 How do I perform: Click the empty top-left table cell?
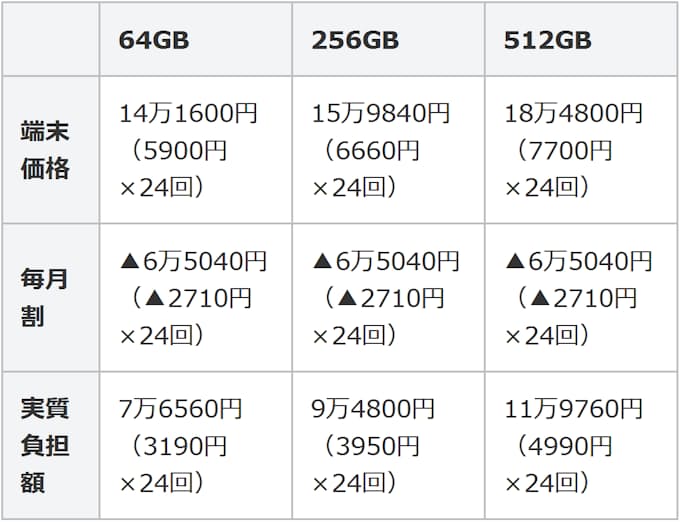[x=50, y=40]
